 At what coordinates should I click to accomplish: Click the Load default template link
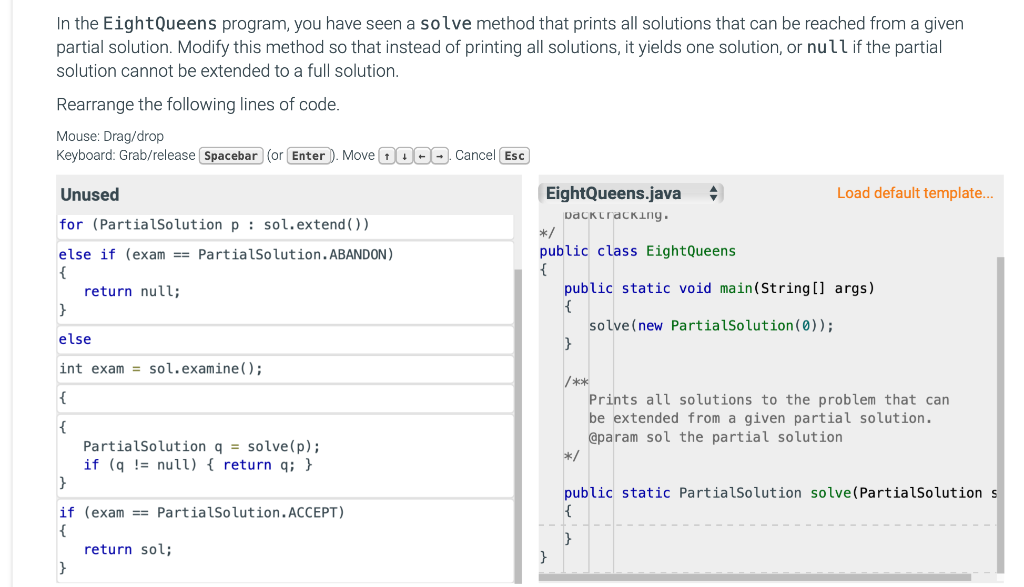pyautogui.click(x=914, y=192)
